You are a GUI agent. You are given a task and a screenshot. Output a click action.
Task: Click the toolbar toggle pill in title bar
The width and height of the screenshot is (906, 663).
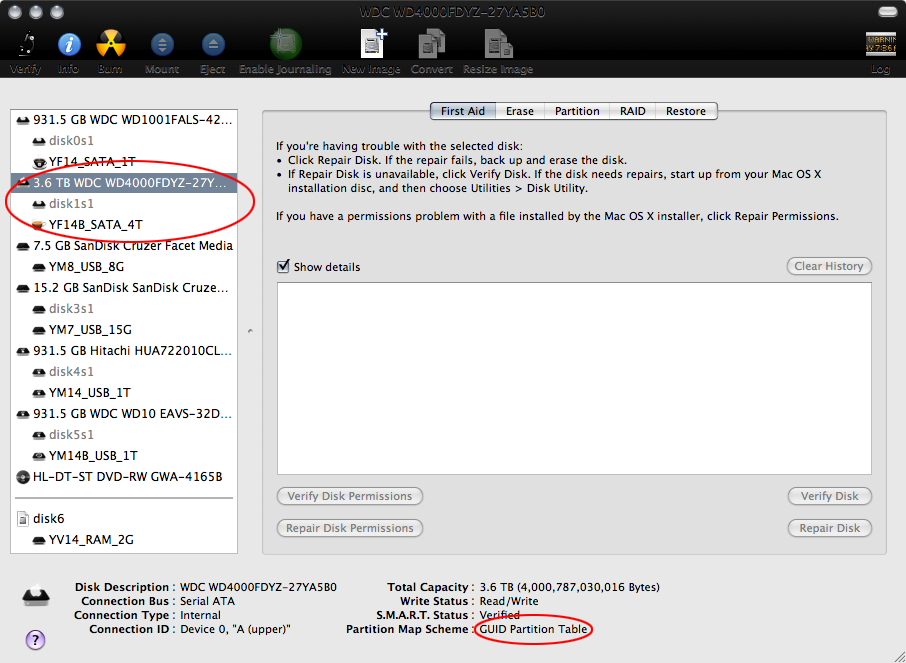click(888, 12)
